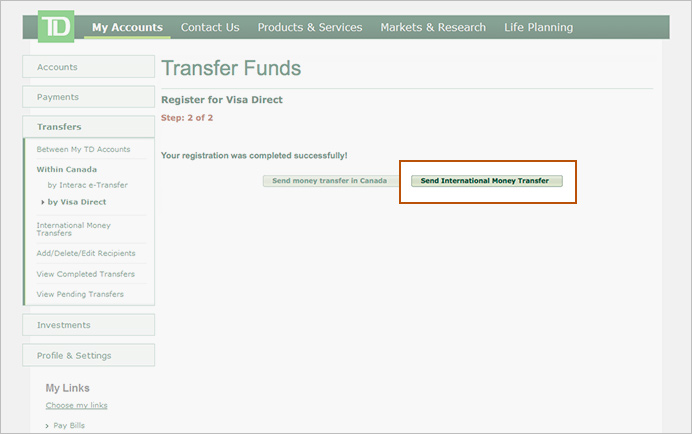Click Register for Visa Direct text
This screenshot has width=692, height=434.
[x=222, y=100]
